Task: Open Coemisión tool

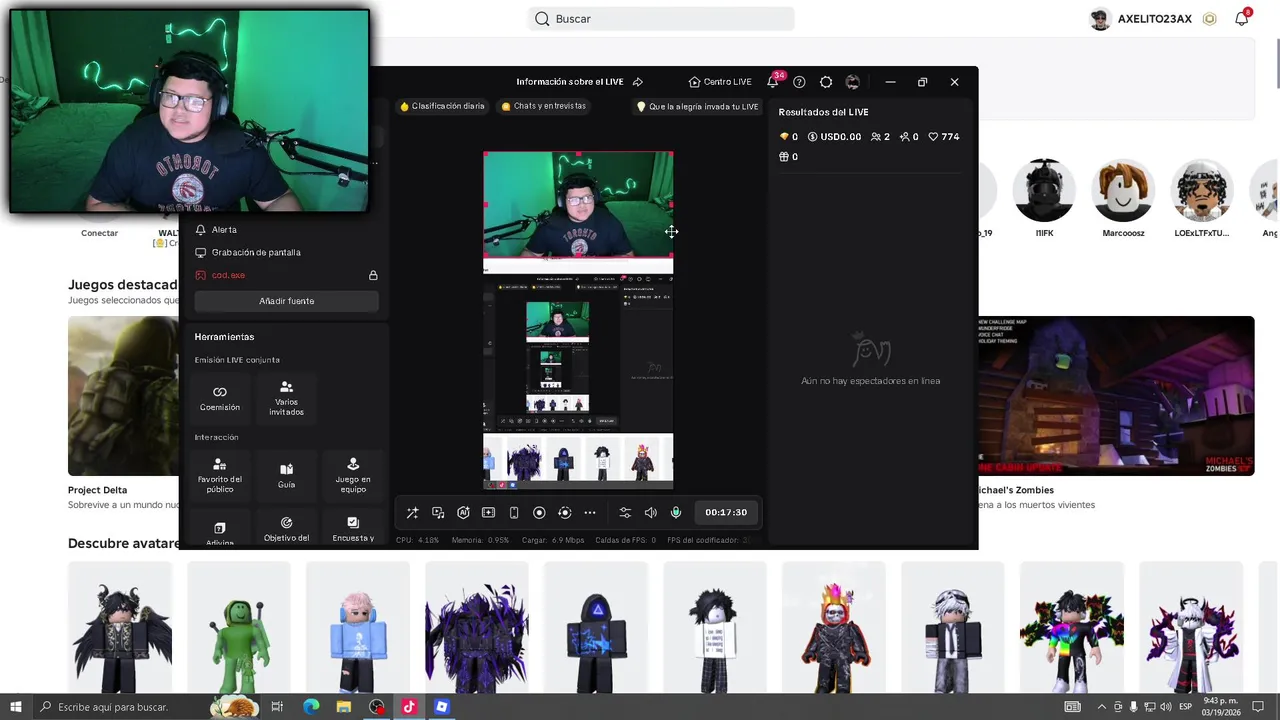Action: tap(220, 398)
